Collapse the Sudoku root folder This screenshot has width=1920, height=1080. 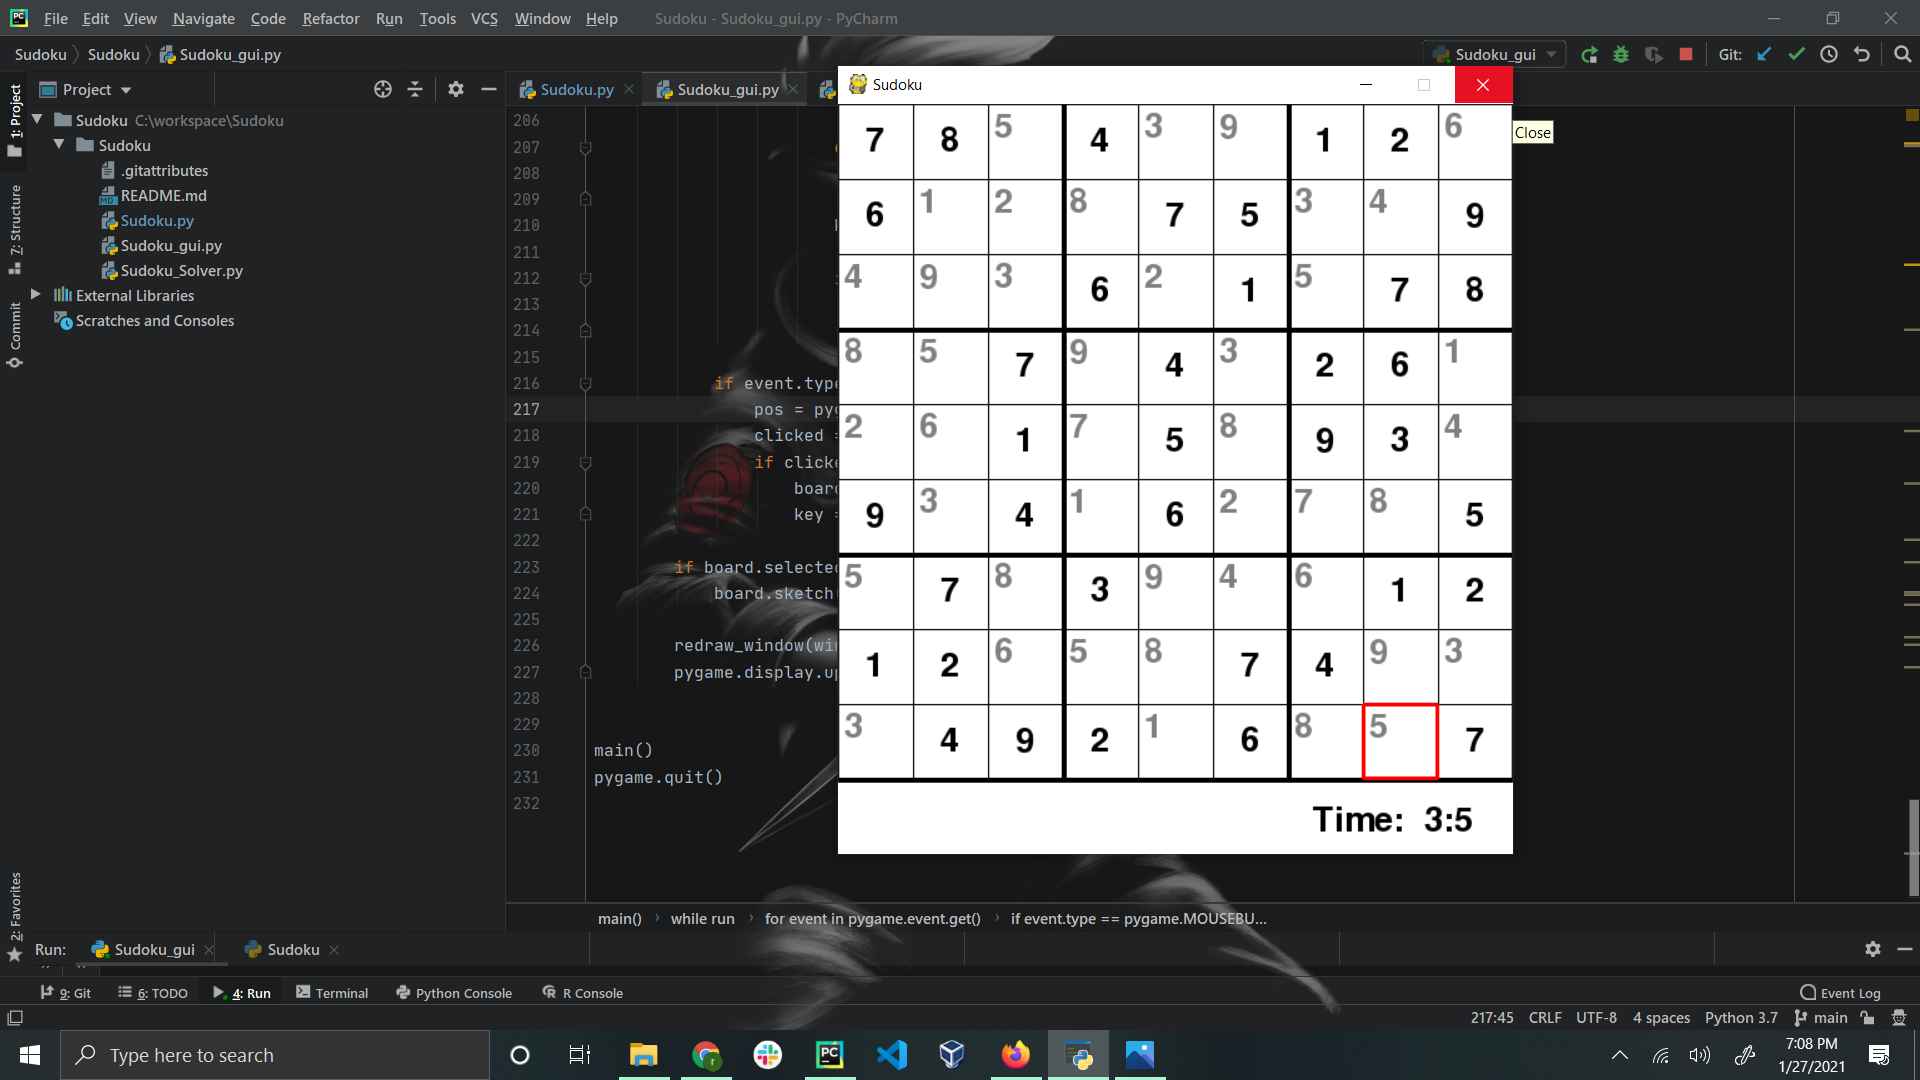pyautogui.click(x=37, y=119)
